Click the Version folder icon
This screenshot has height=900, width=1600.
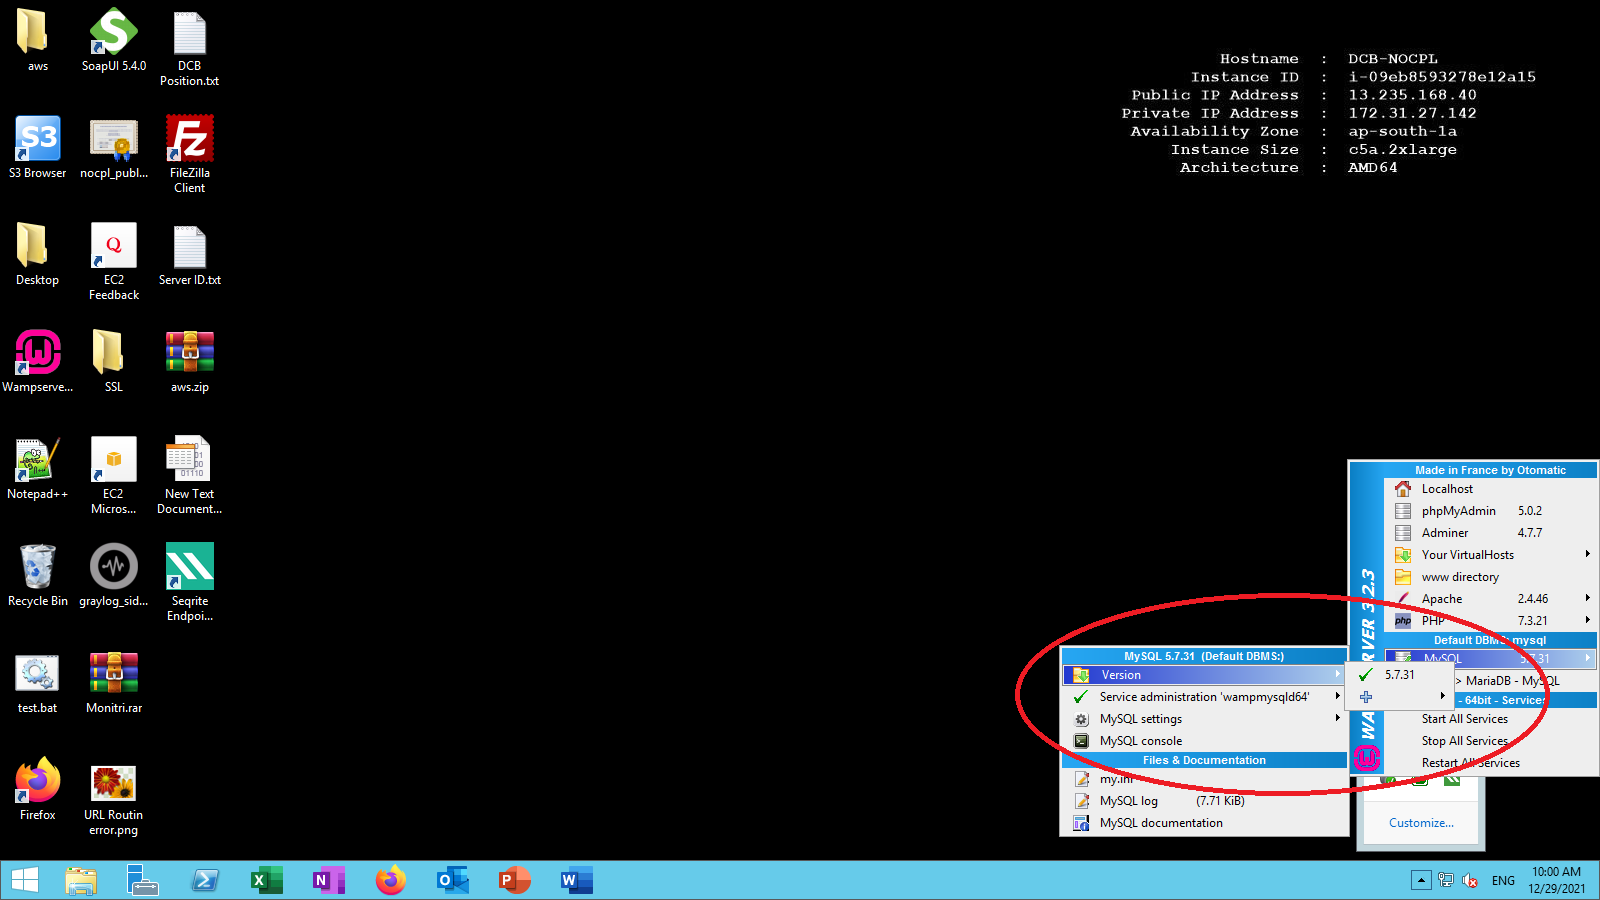(x=1081, y=675)
